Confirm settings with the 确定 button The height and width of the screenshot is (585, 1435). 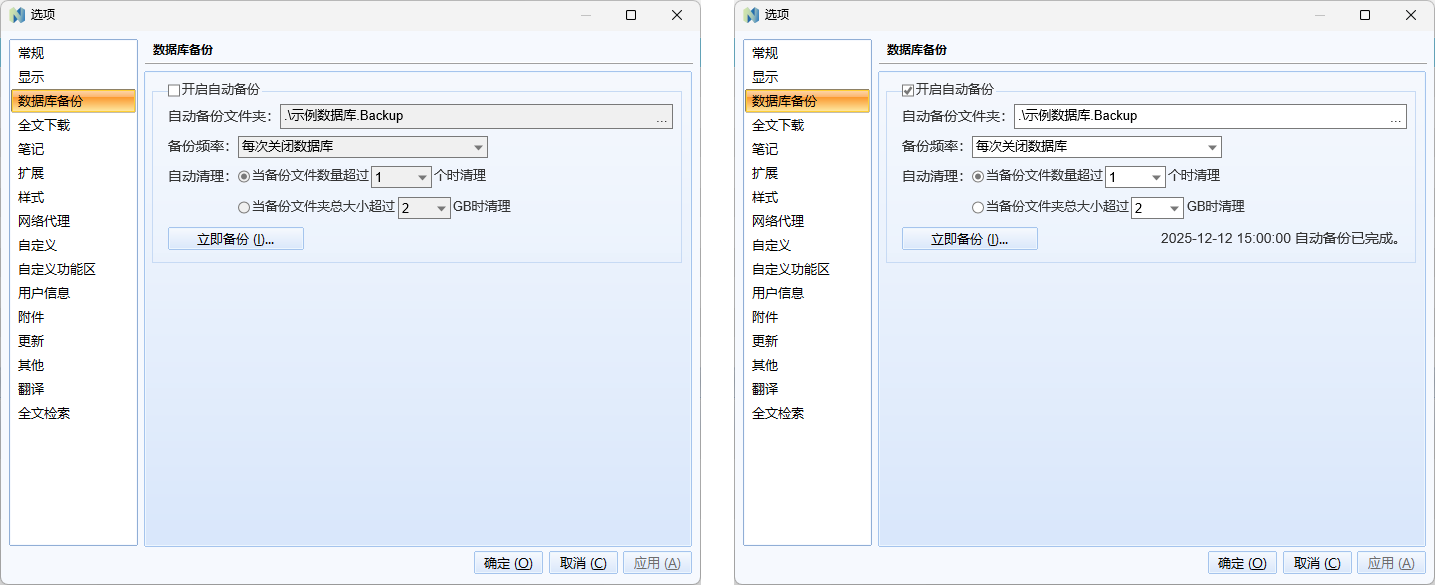pyautogui.click(x=508, y=562)
